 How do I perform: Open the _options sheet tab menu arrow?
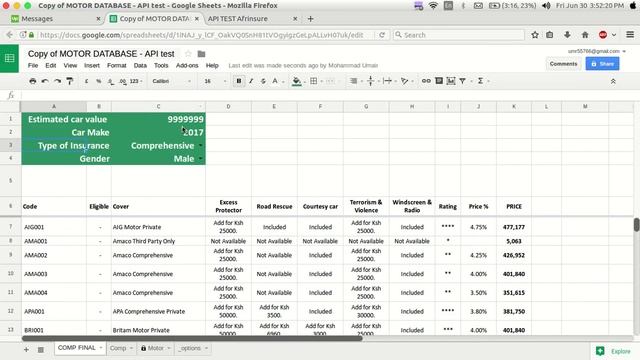[x=206, y=348]
